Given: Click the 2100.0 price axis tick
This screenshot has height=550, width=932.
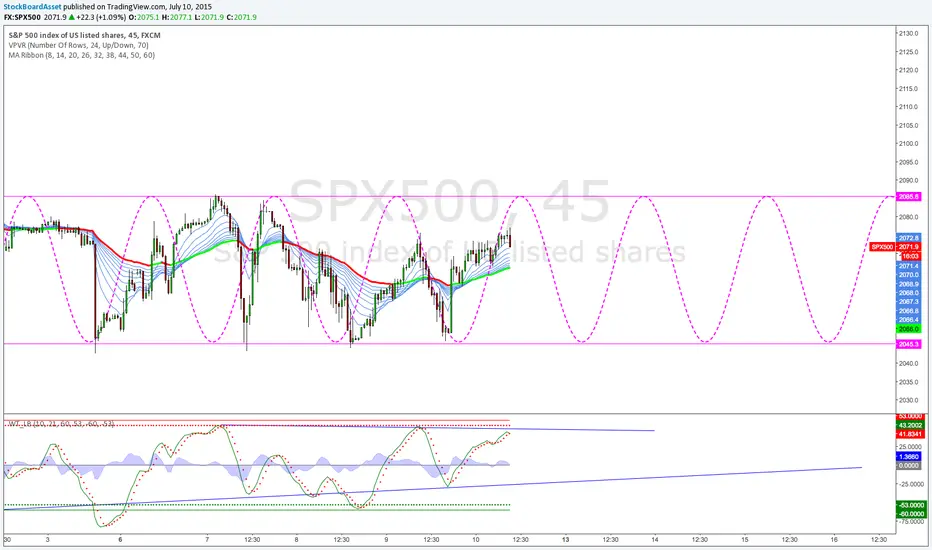Looking at the screenshot, I should coord(910,143).
